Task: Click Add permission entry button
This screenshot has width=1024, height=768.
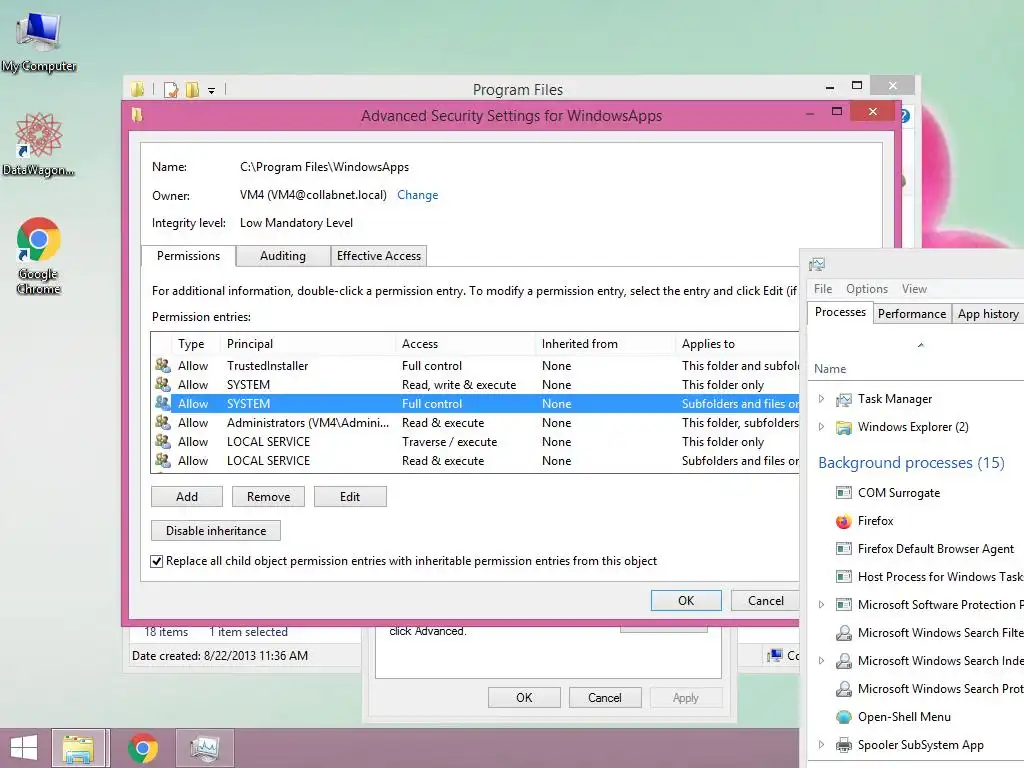Action: pyautogui.click(x=187, y=497)
